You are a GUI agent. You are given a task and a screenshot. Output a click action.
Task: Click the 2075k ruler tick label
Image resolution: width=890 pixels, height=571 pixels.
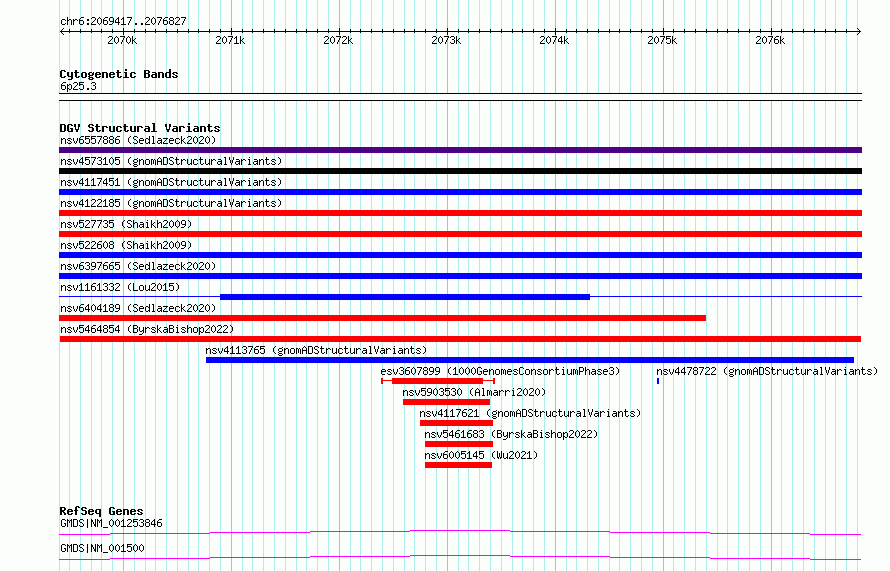tap(662, 40)
